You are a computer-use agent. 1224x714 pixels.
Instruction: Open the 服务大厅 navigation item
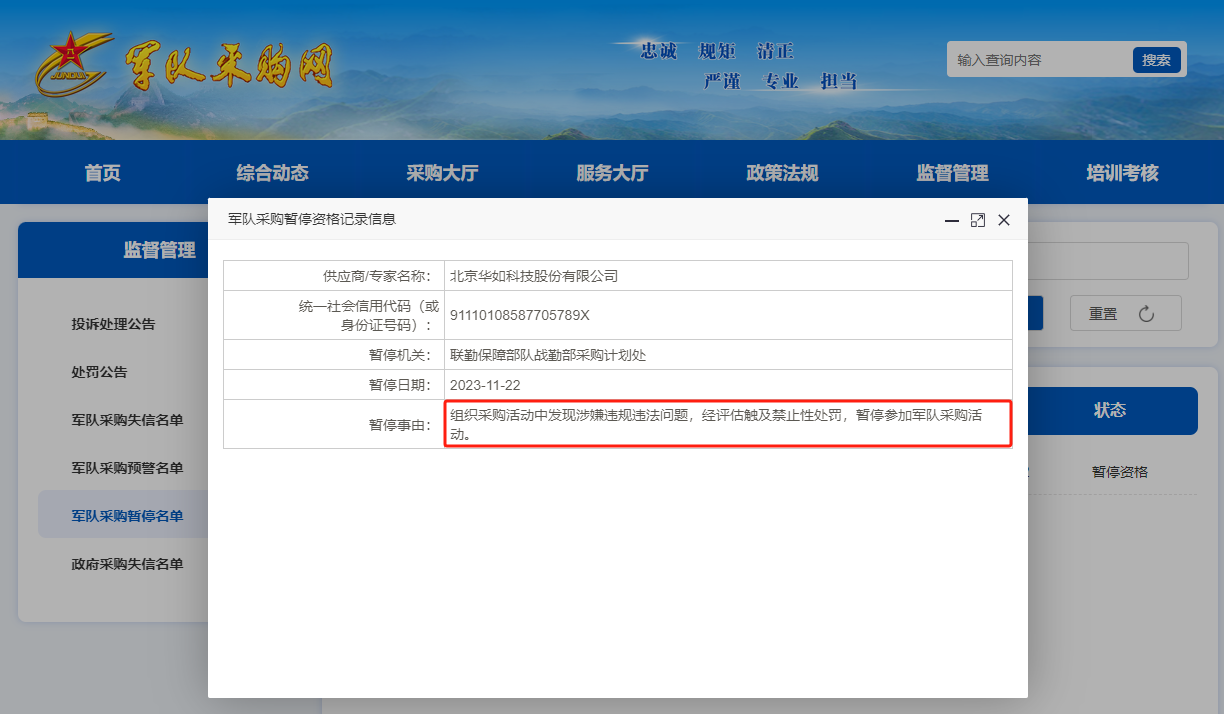click(612, 173)
